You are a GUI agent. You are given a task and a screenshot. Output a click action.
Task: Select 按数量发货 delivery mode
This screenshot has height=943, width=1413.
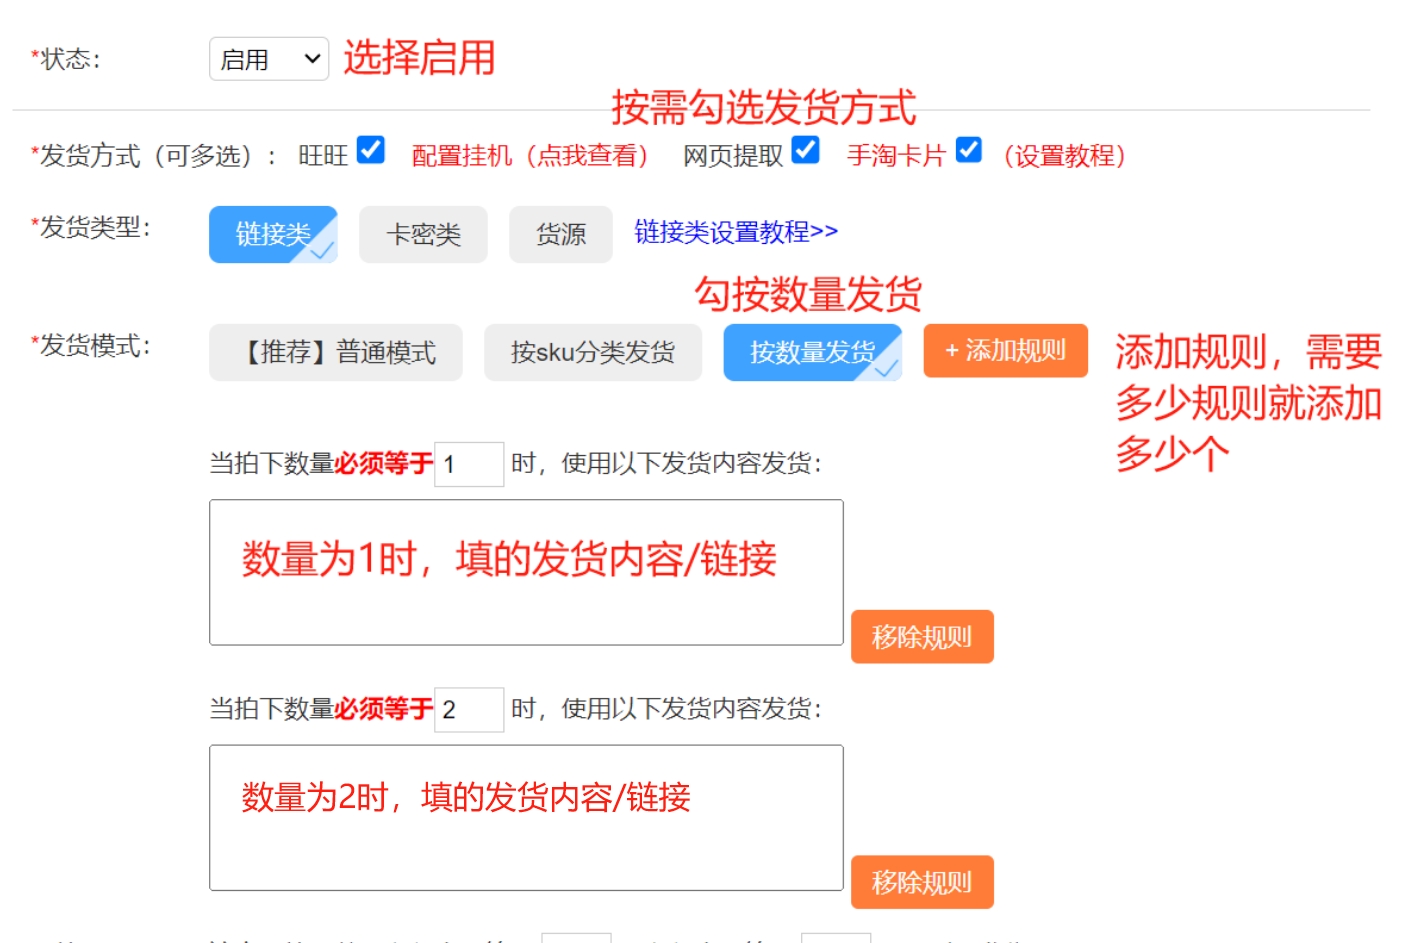point(812,352)
